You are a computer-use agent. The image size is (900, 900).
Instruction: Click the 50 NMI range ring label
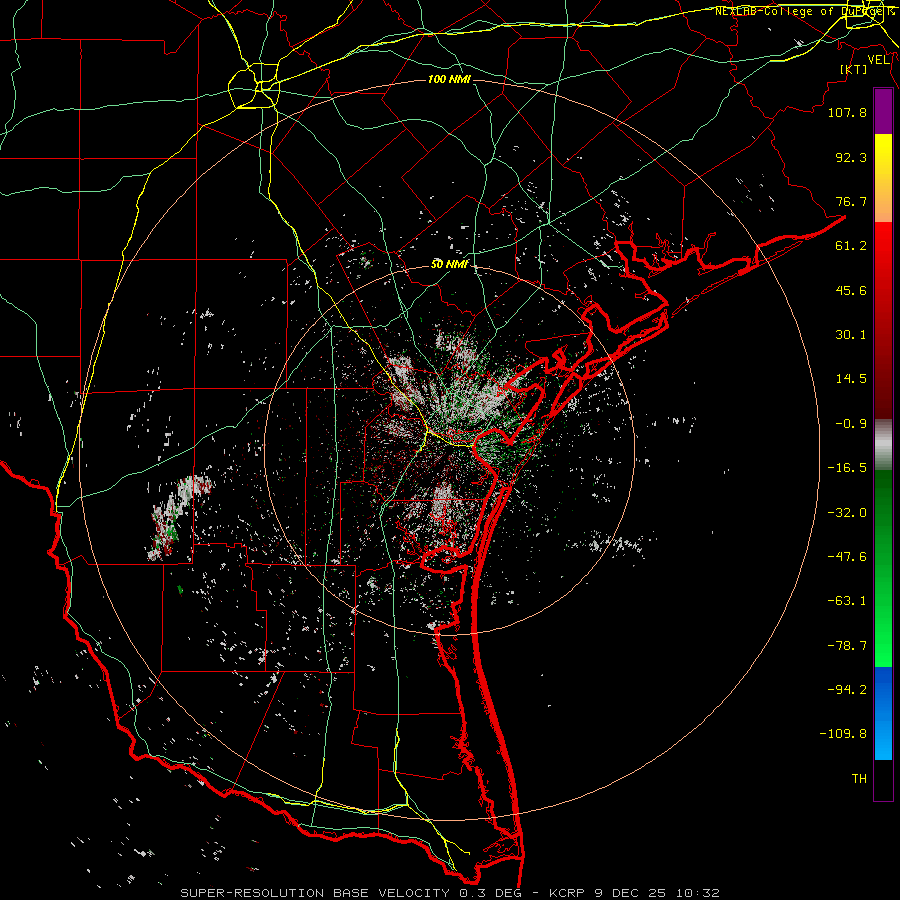[x=449, y=265]
